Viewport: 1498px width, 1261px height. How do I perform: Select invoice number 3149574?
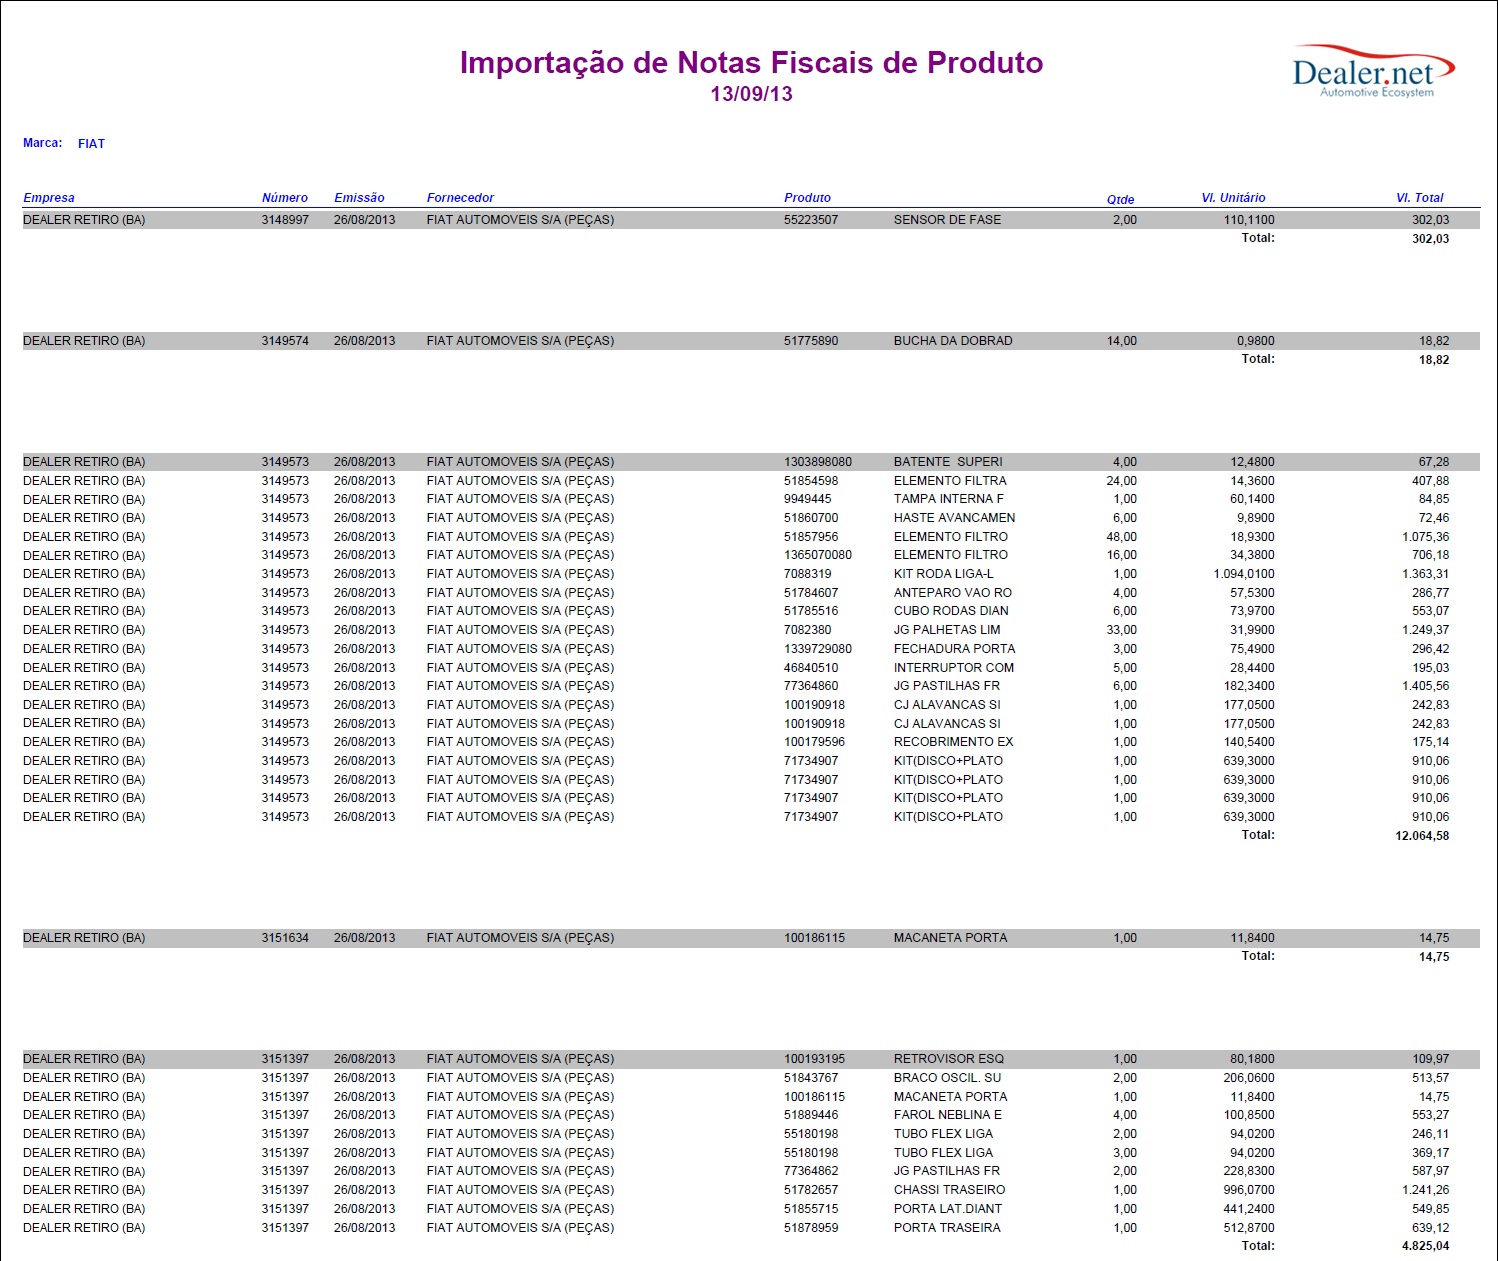tap(285, 341)
